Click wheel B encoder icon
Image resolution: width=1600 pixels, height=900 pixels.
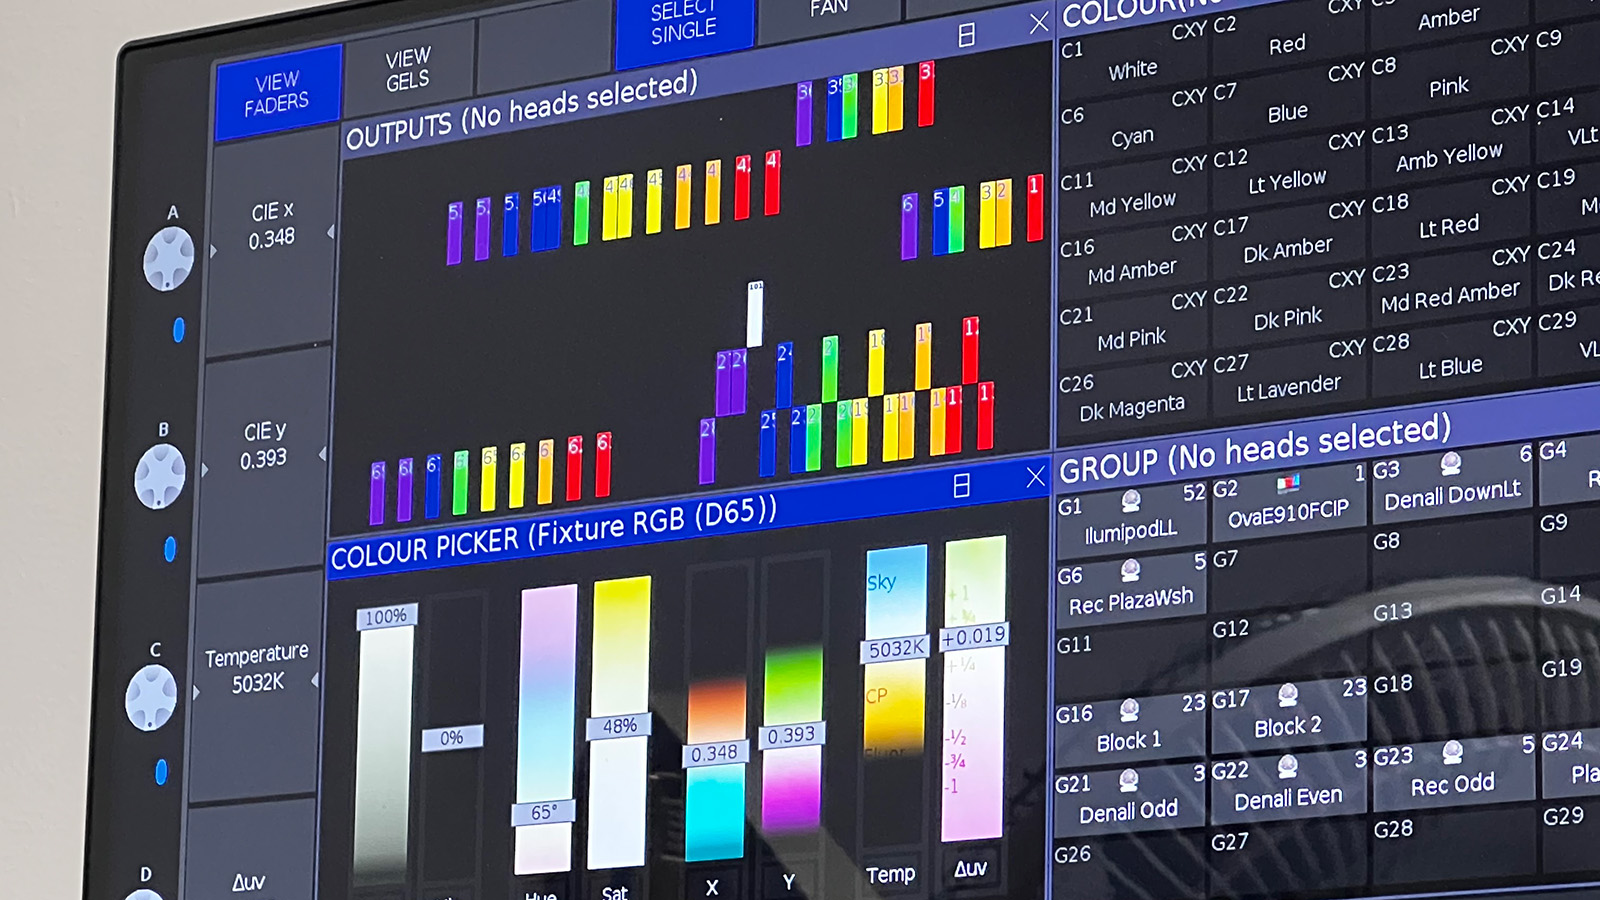160,476
